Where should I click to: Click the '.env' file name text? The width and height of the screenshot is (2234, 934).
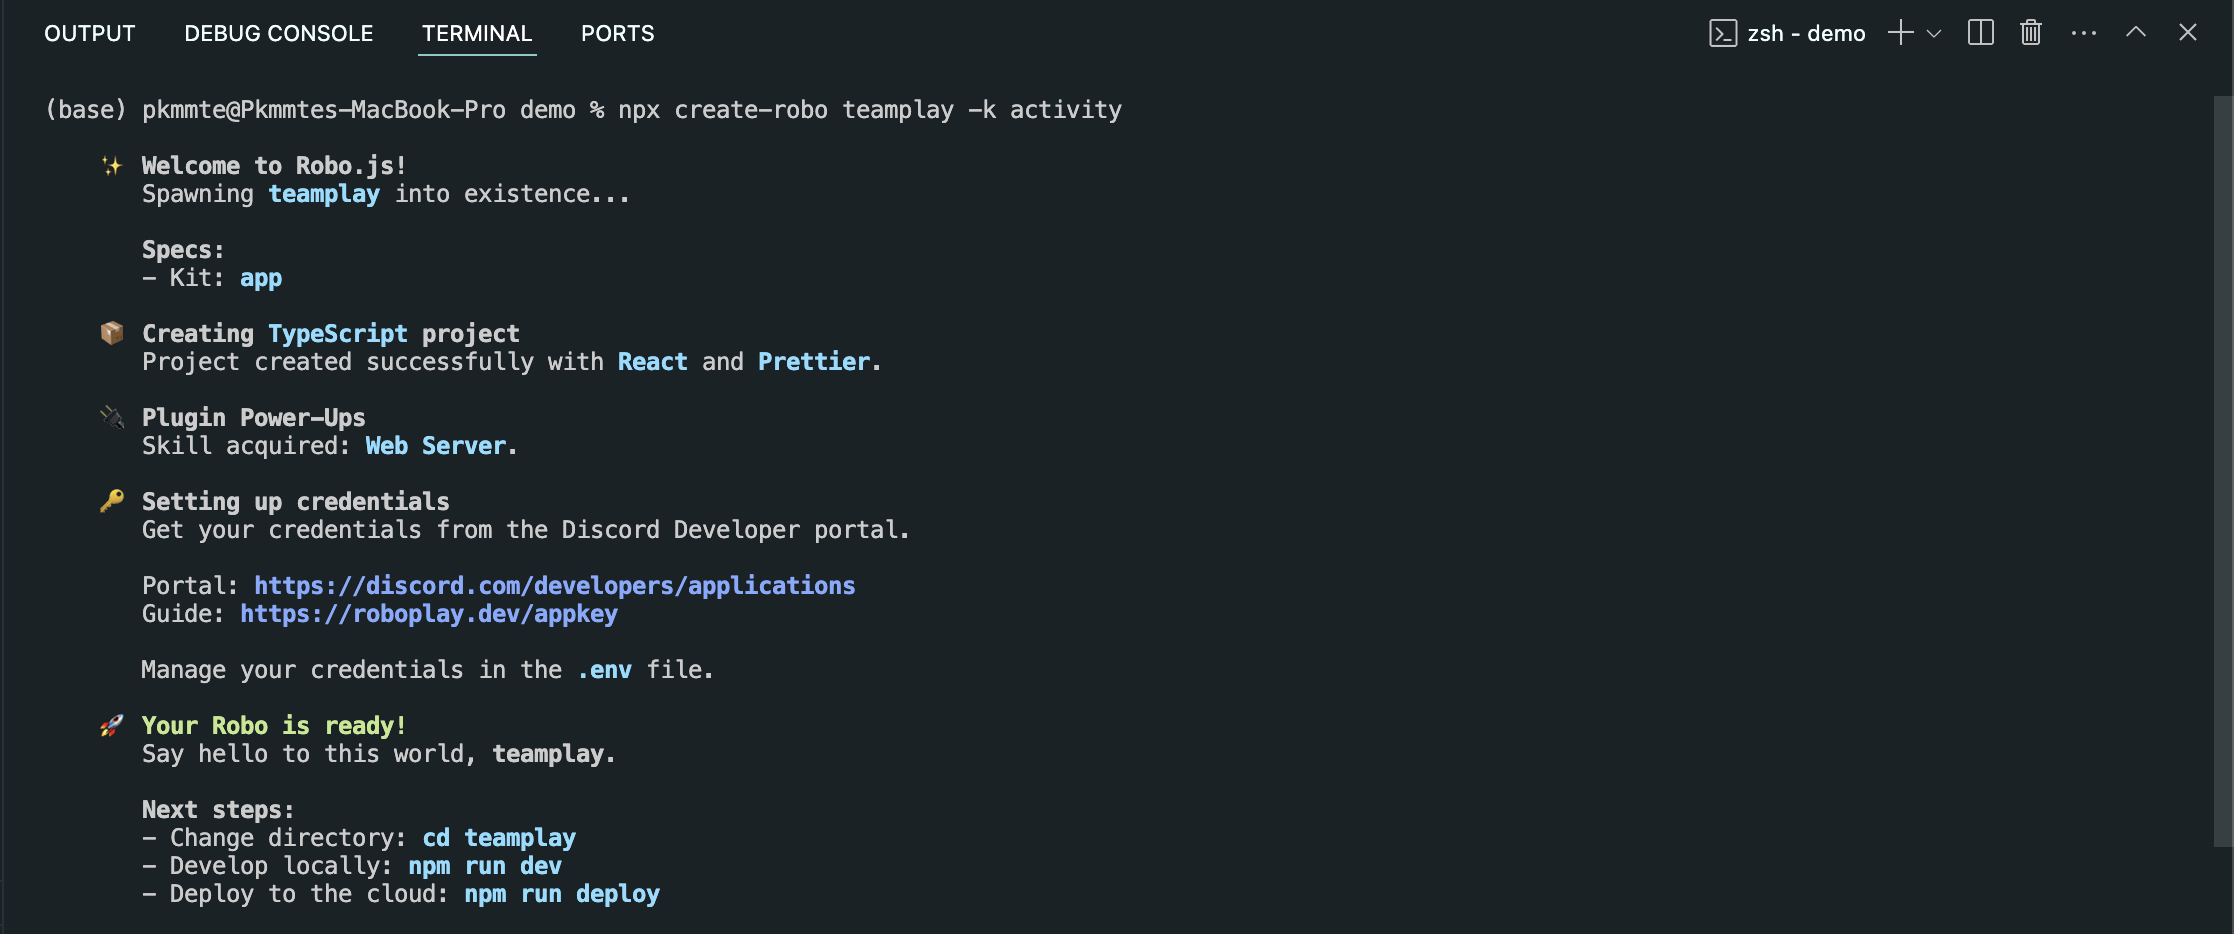[x=604, y=669]
